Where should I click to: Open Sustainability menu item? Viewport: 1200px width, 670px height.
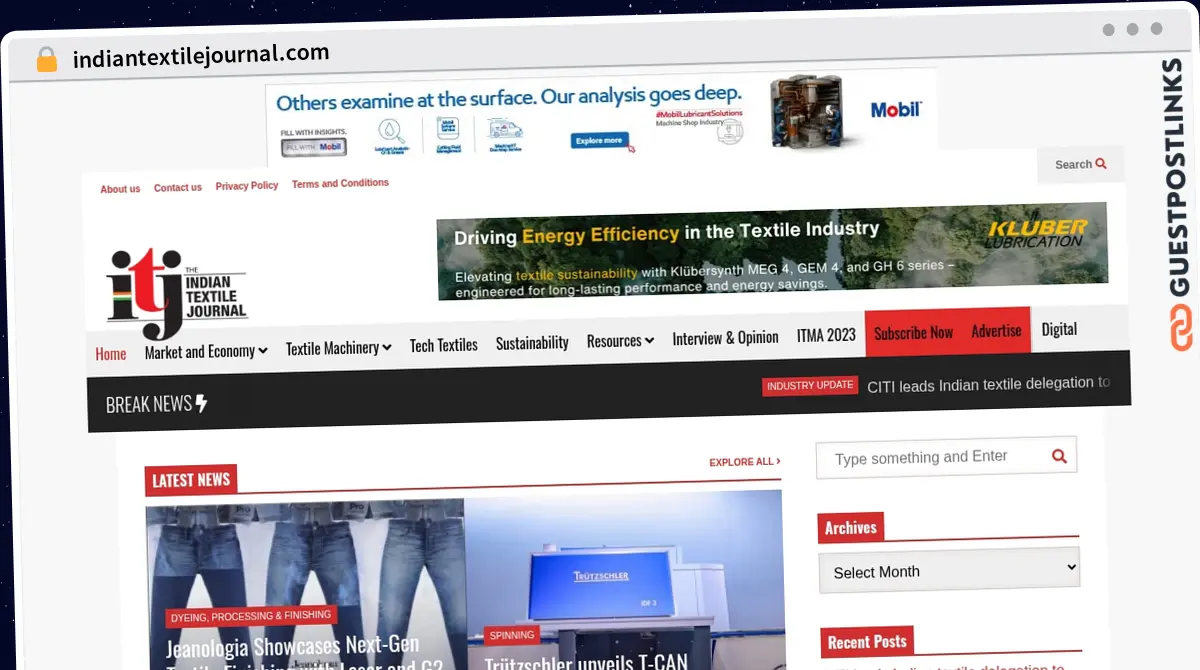(532, 343)
